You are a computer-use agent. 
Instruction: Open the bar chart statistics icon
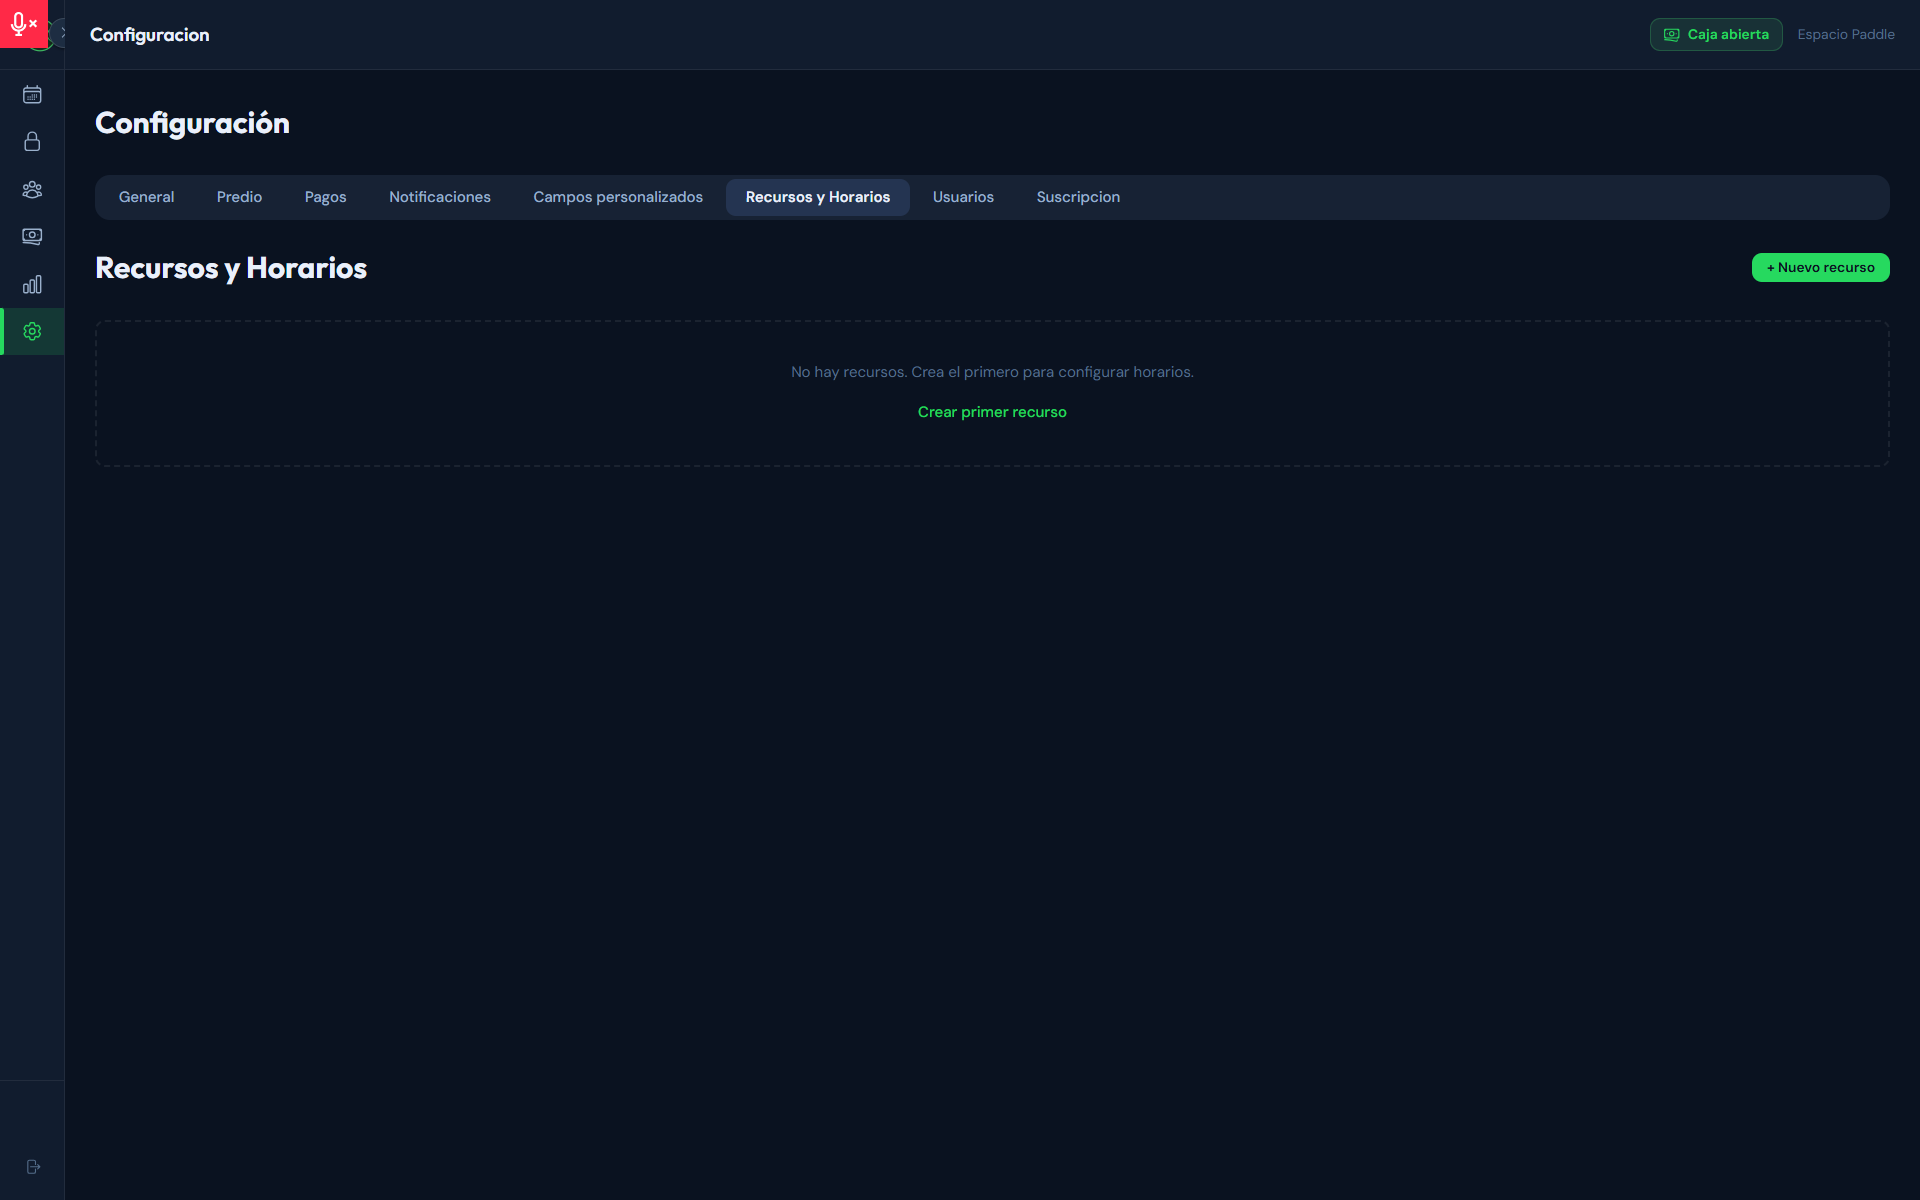32,284
